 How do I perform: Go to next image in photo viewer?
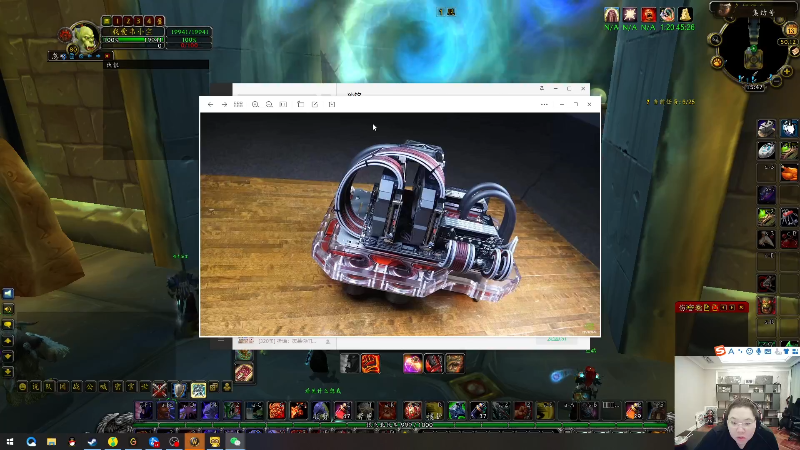[224, 104]
